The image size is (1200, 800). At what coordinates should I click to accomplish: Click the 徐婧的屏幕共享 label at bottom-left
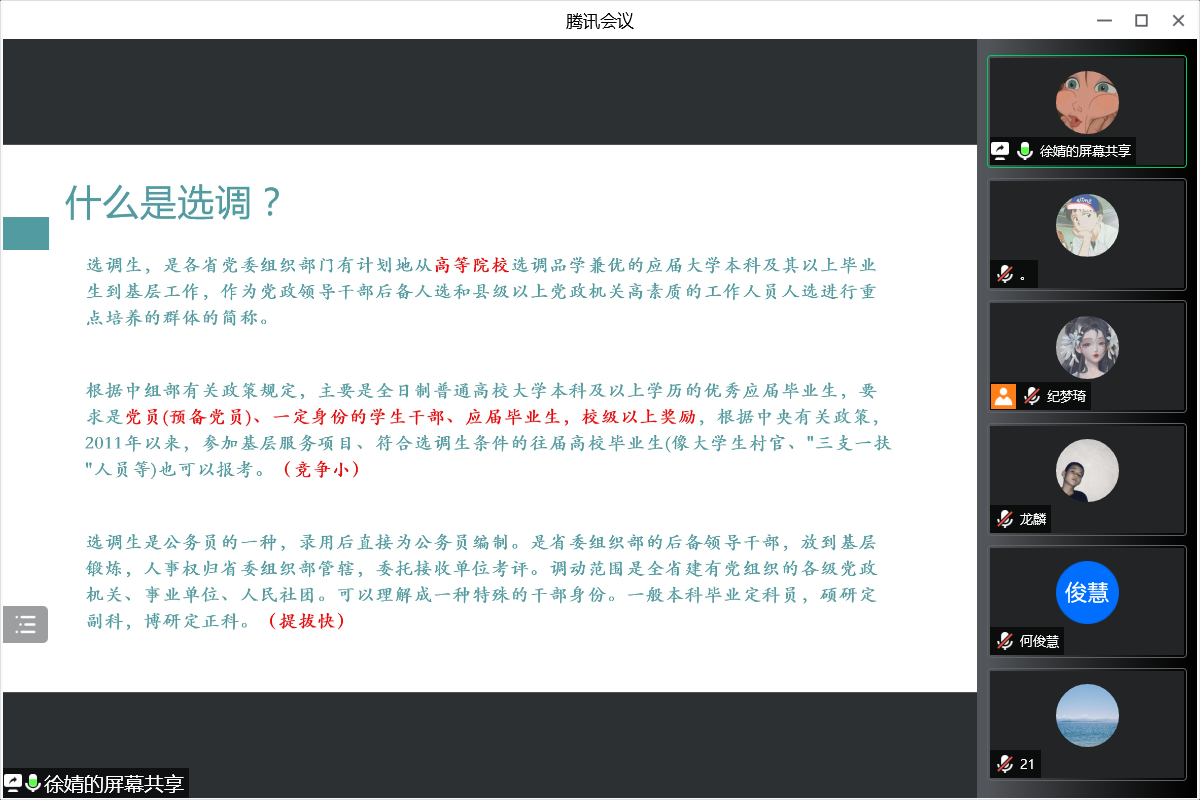point(113,783)
